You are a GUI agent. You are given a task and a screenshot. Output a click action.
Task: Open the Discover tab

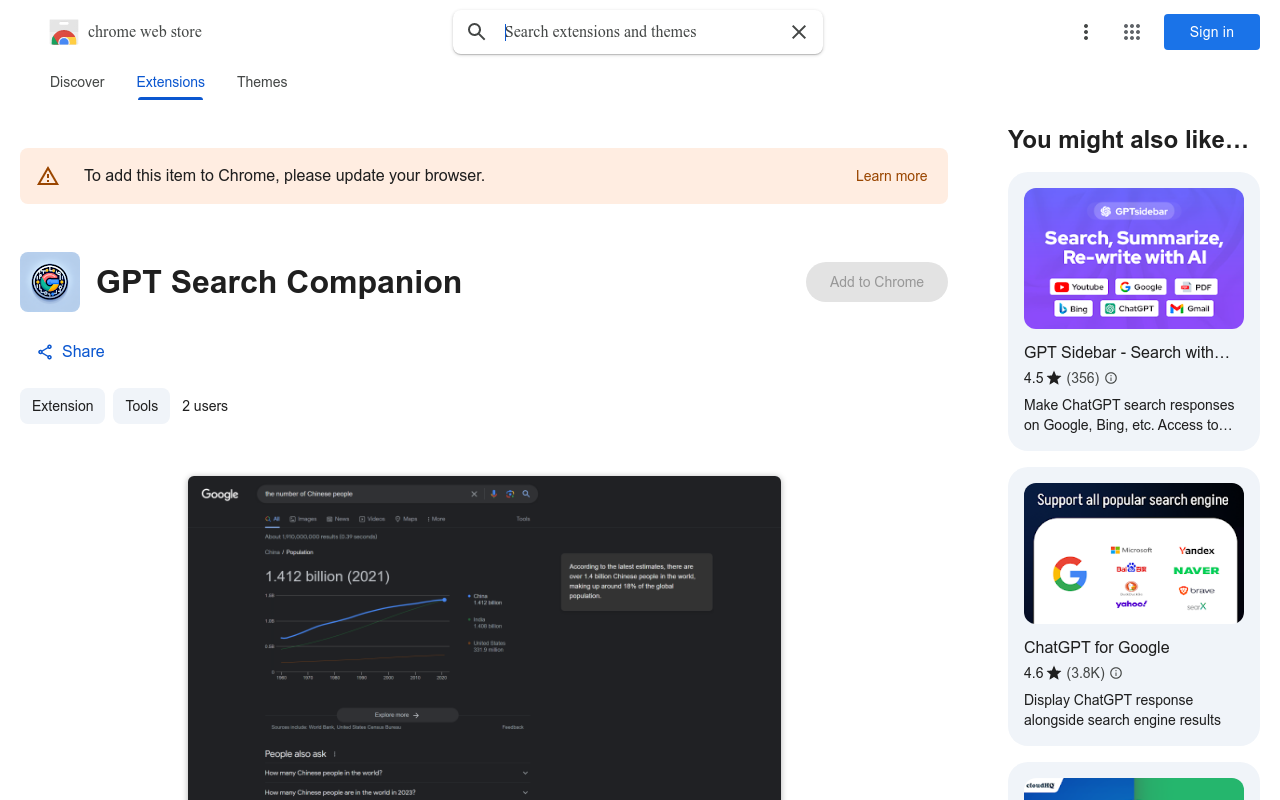(x=77, y=82)
